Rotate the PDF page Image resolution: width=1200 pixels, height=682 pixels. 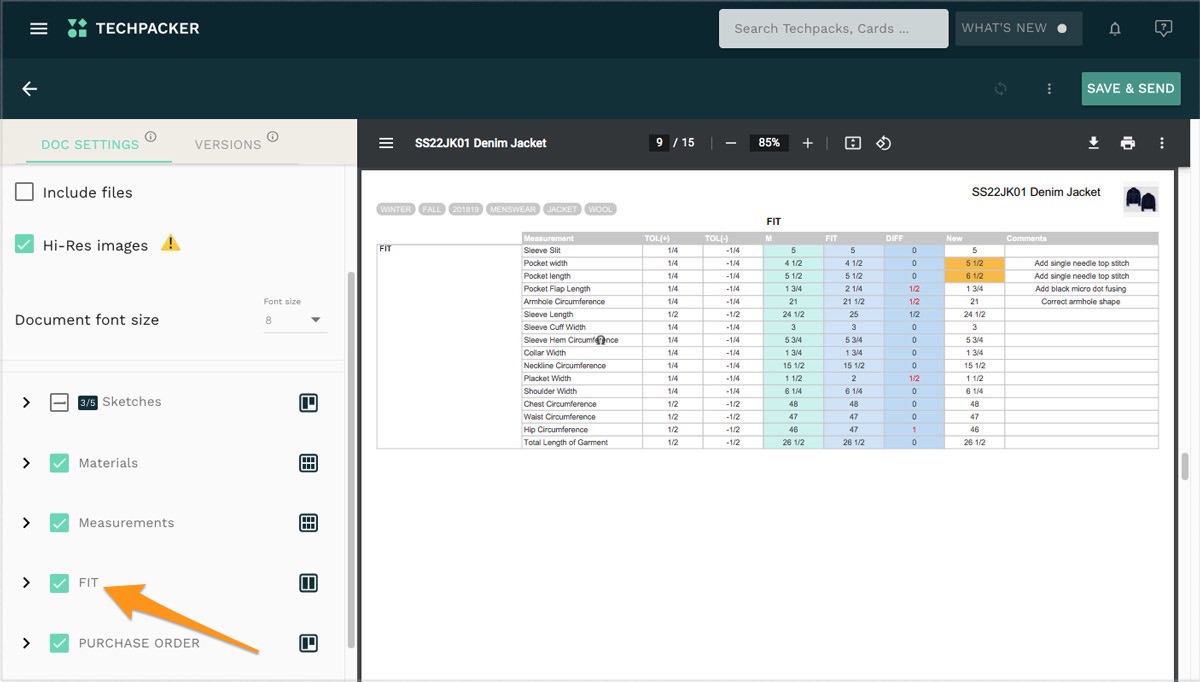point(884,143)
